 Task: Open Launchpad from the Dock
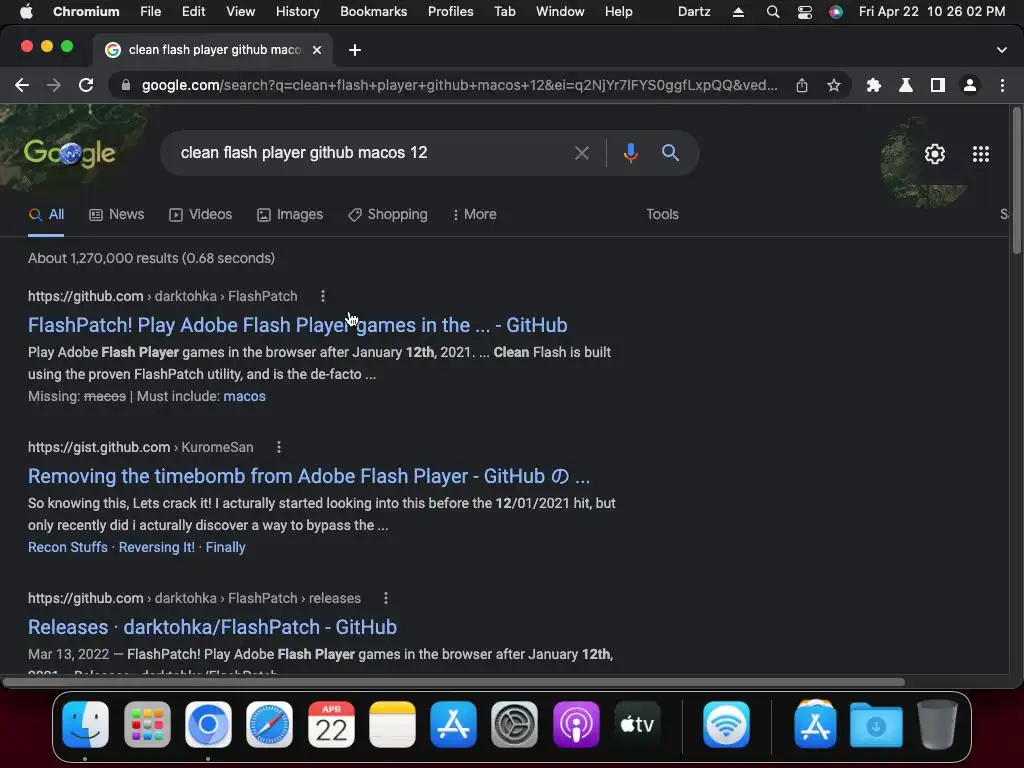click(147, 724)
